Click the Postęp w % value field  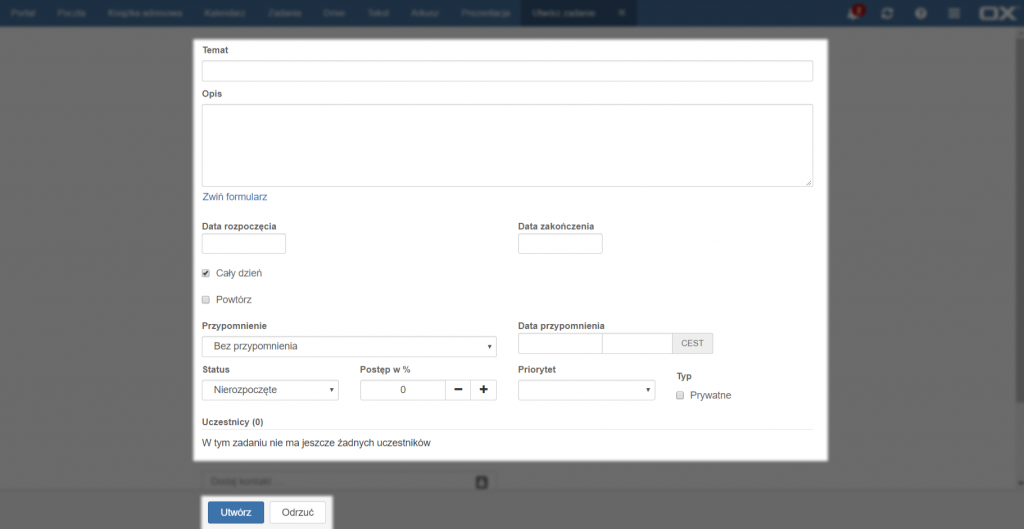pyautogui.click(x=402, y=390)
